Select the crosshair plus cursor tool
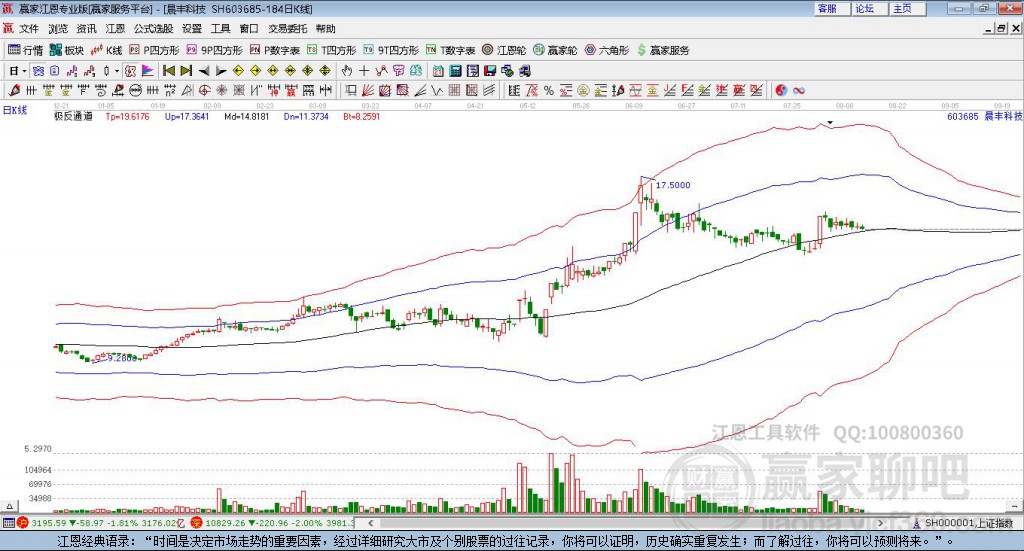The height and width of the screenshot is (551, 1024). tap(364, 71)
